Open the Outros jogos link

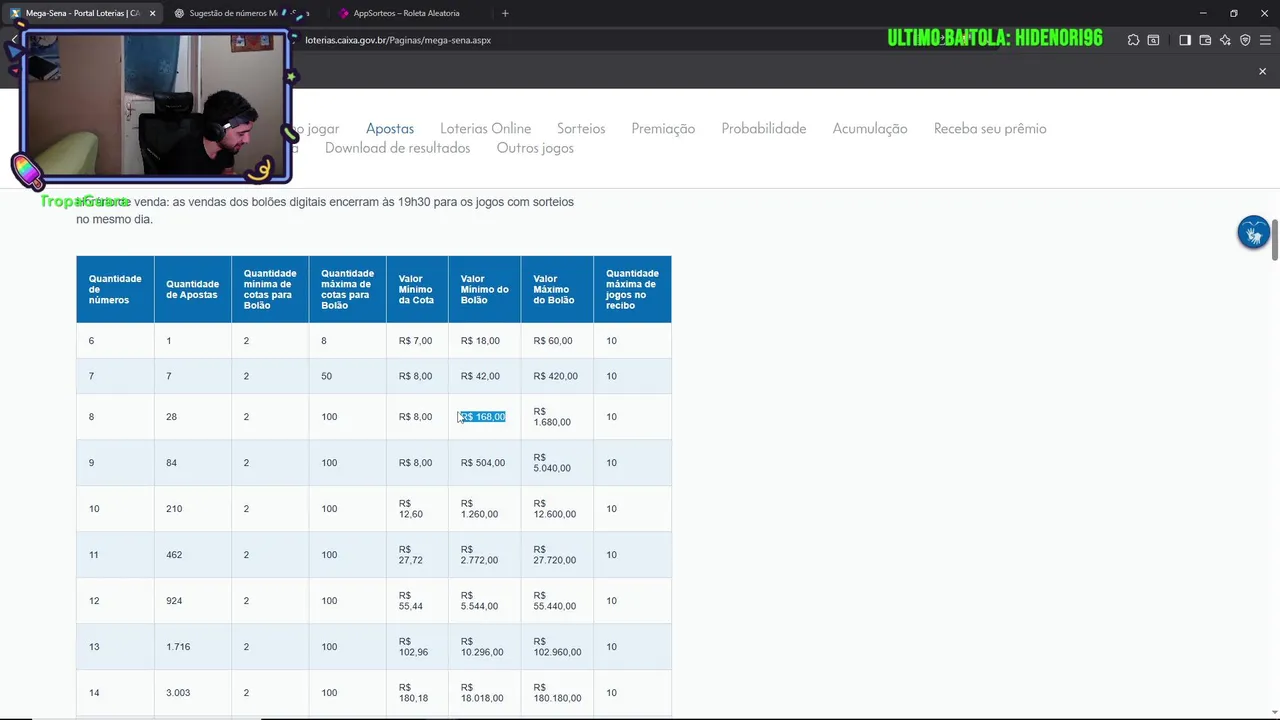point(535,148)
